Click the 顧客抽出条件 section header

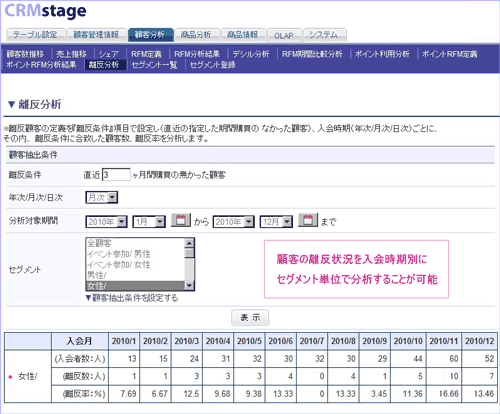point(250,155)
